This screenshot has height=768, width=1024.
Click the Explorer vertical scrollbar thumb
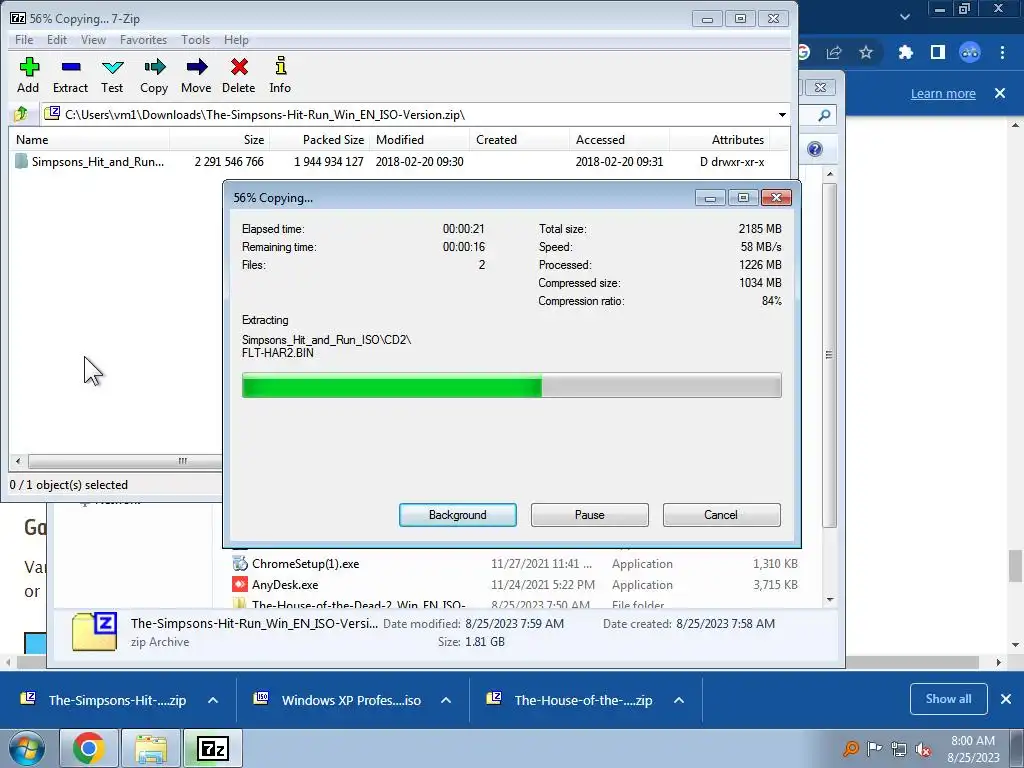pos(829,355)
